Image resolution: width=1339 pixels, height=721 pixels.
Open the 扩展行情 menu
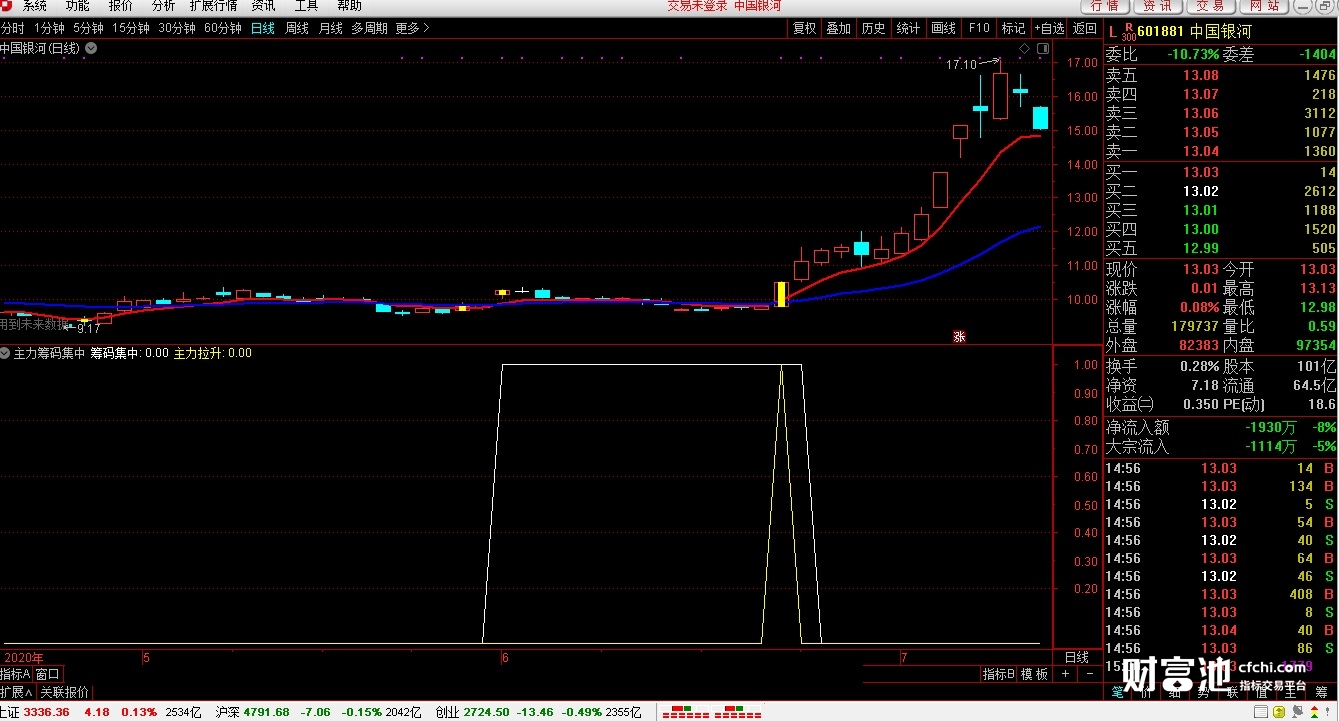click(x=214, y=6)
